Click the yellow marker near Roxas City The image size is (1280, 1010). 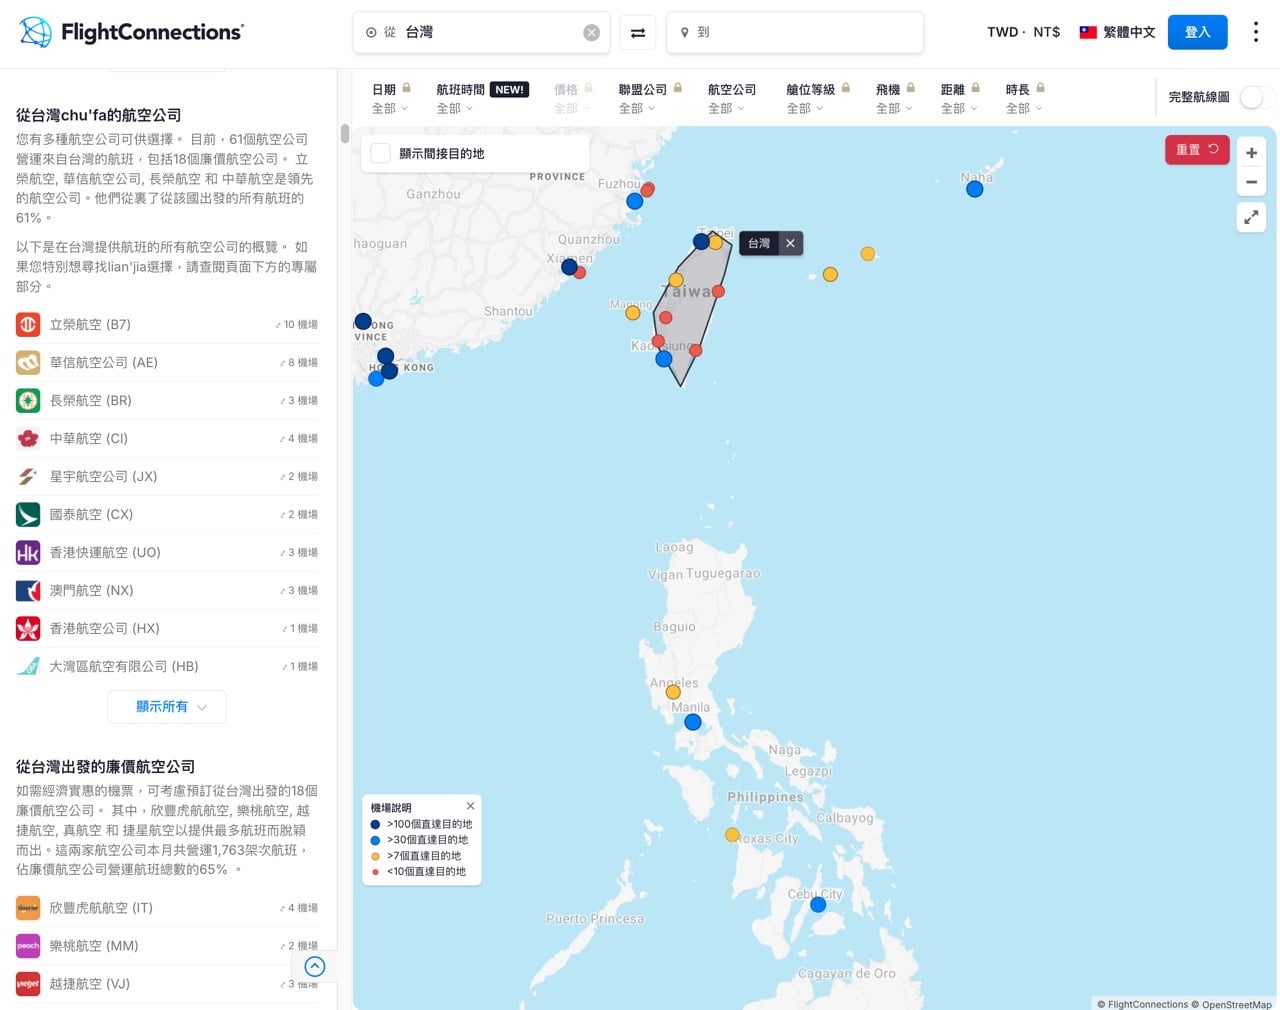pos(732,834)
